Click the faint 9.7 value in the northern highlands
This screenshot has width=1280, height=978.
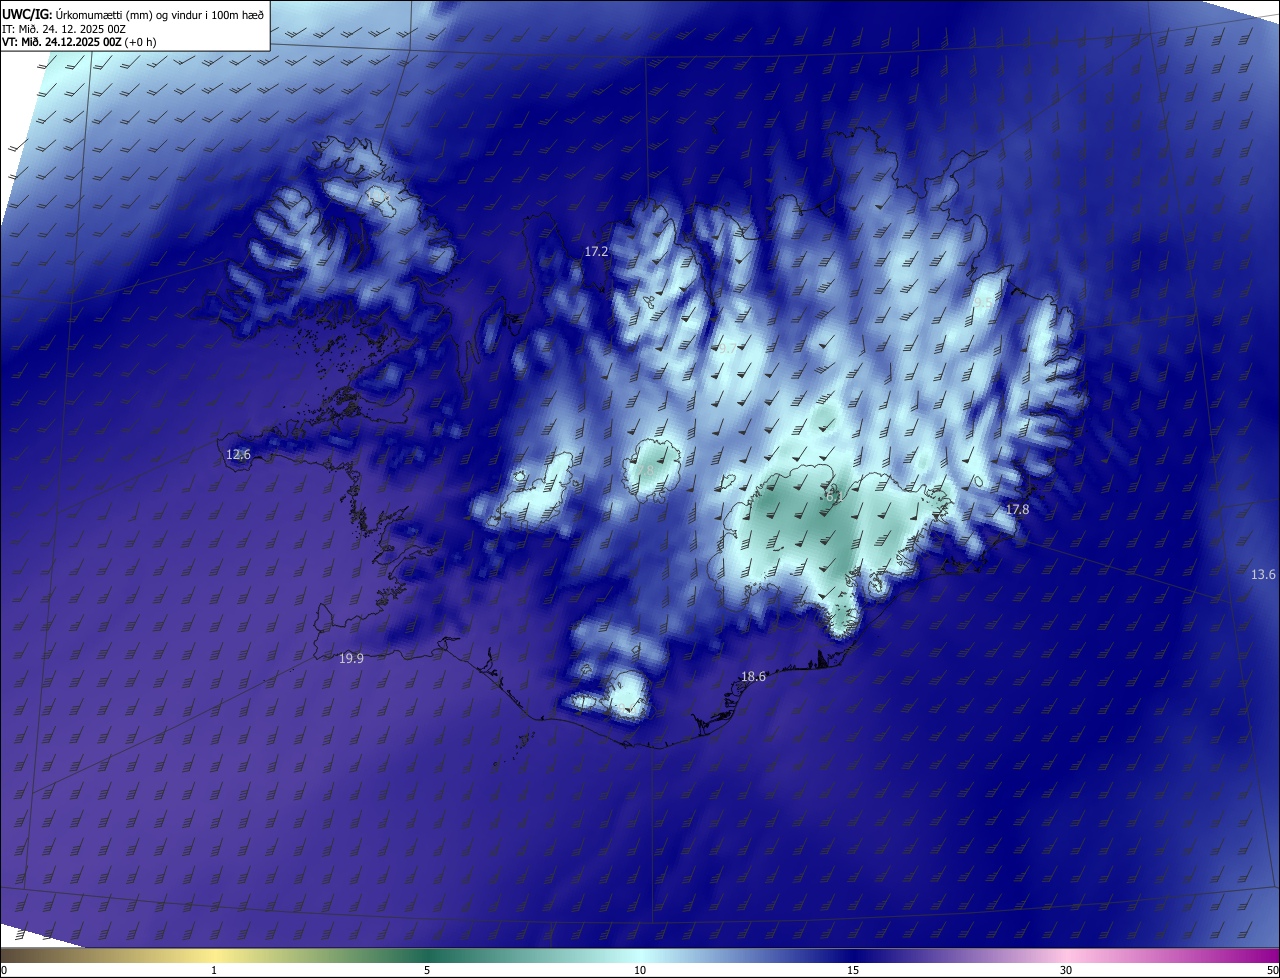727,348
